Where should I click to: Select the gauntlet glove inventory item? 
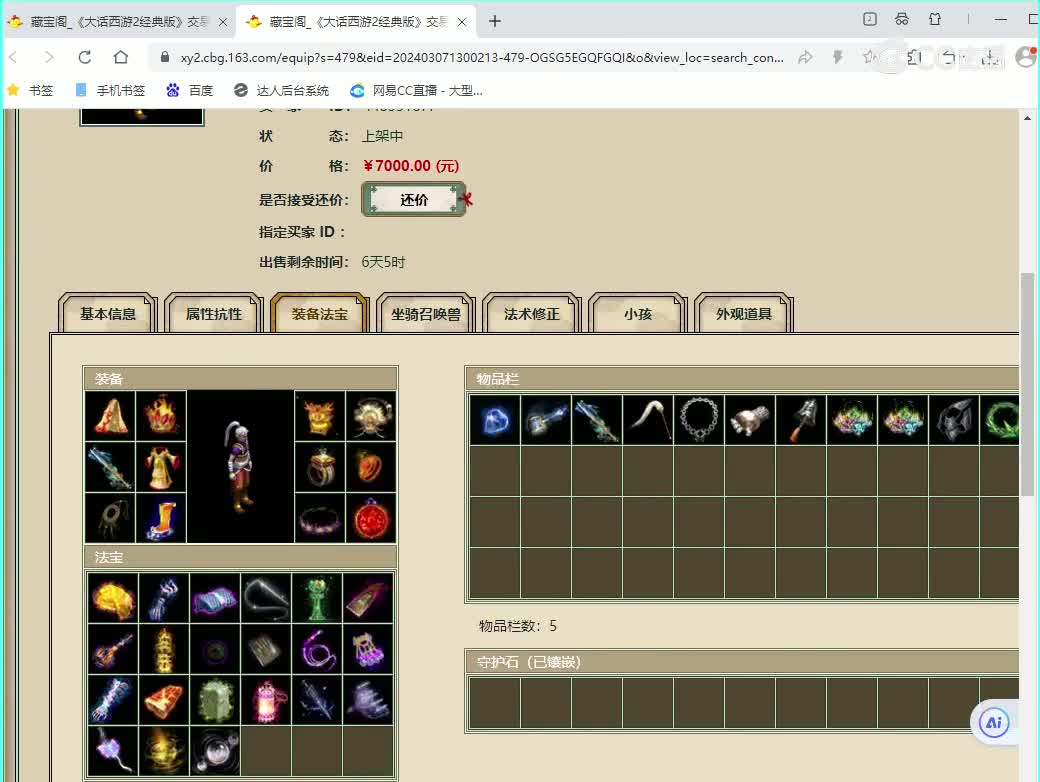(x=750, y=420)
